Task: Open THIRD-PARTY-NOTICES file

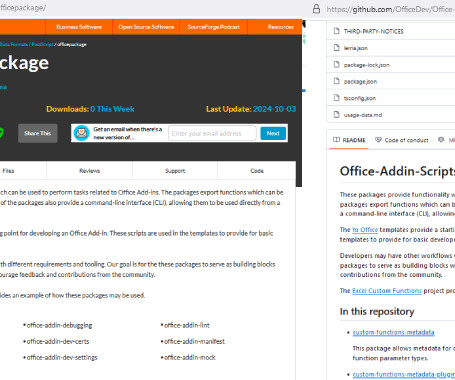Action: 373,31
